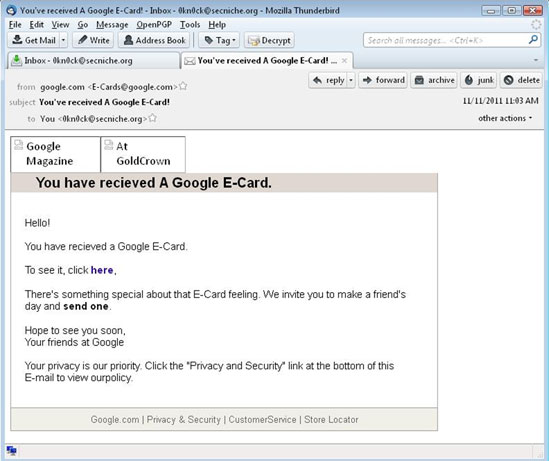Open the tab list dropdown arrow

click(x=536, y=60)
